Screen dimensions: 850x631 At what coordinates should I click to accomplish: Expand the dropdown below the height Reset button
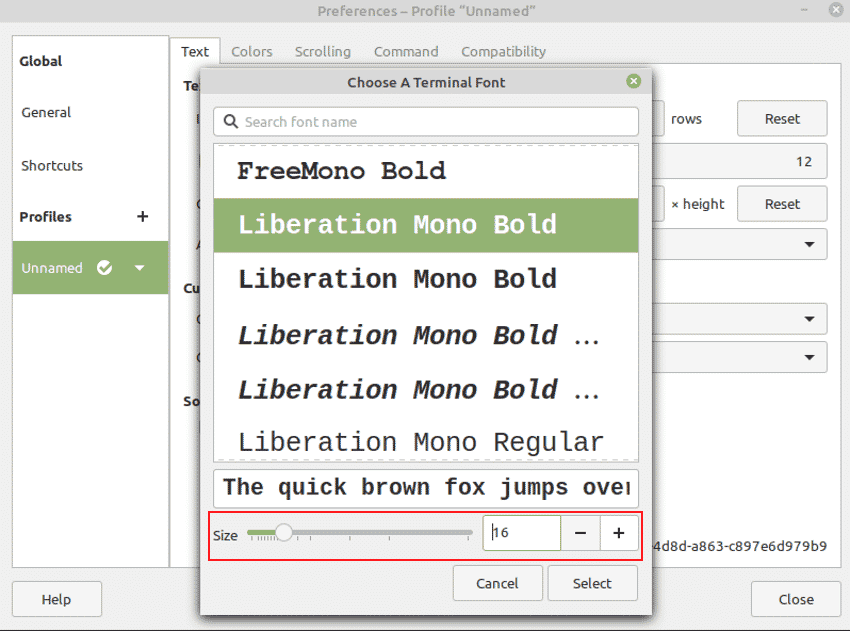coord(740,244)
